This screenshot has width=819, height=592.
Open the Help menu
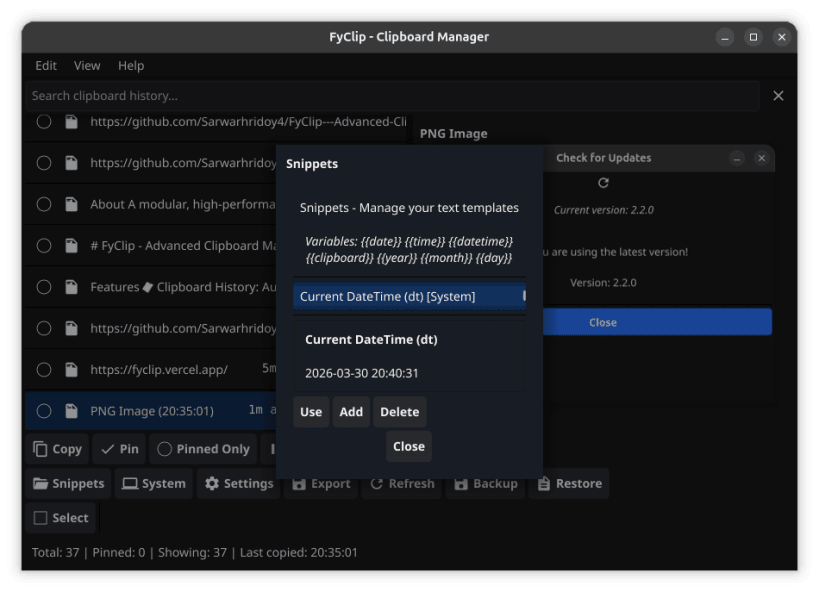pos(131,66)
